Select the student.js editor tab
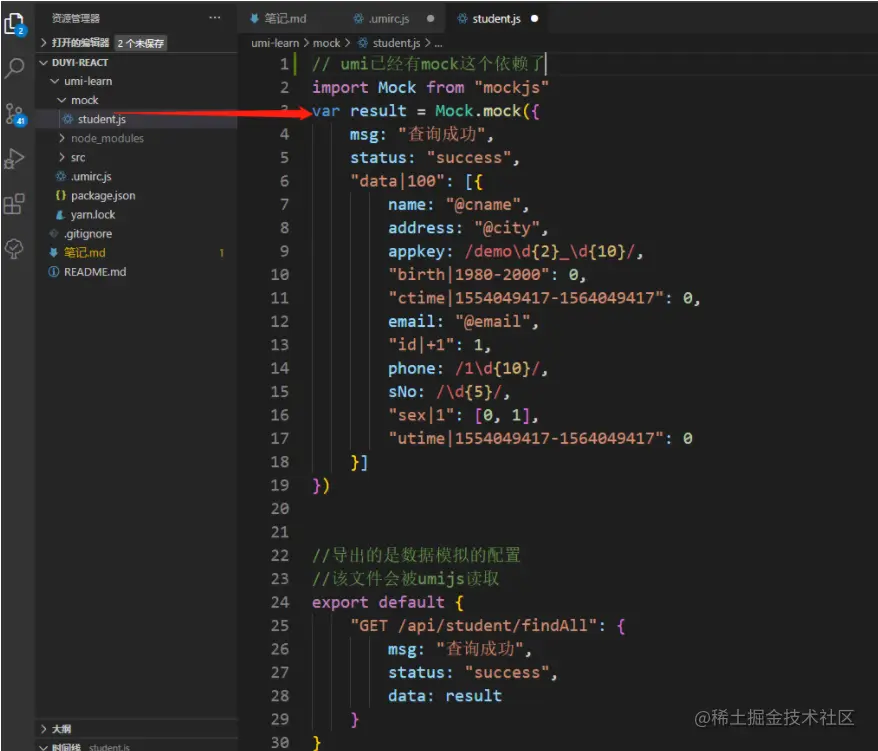 click(x=496, y=18)
